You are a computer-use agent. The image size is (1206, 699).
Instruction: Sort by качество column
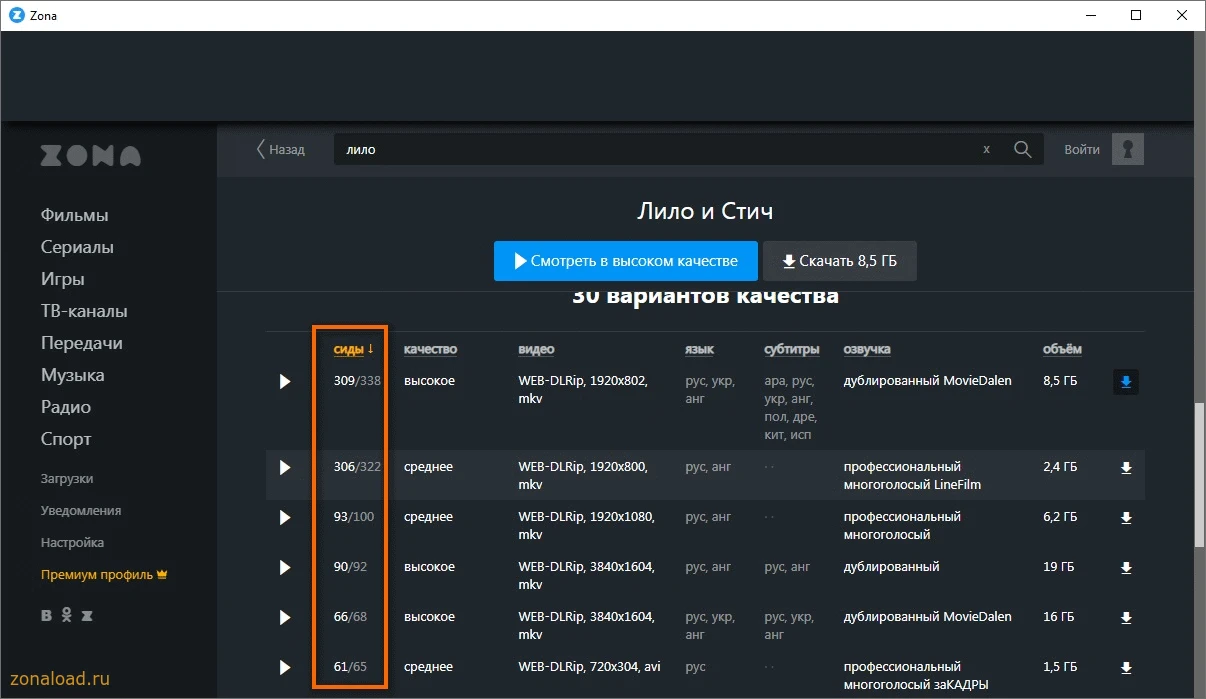pyautogui.click(x=430, y=349)
